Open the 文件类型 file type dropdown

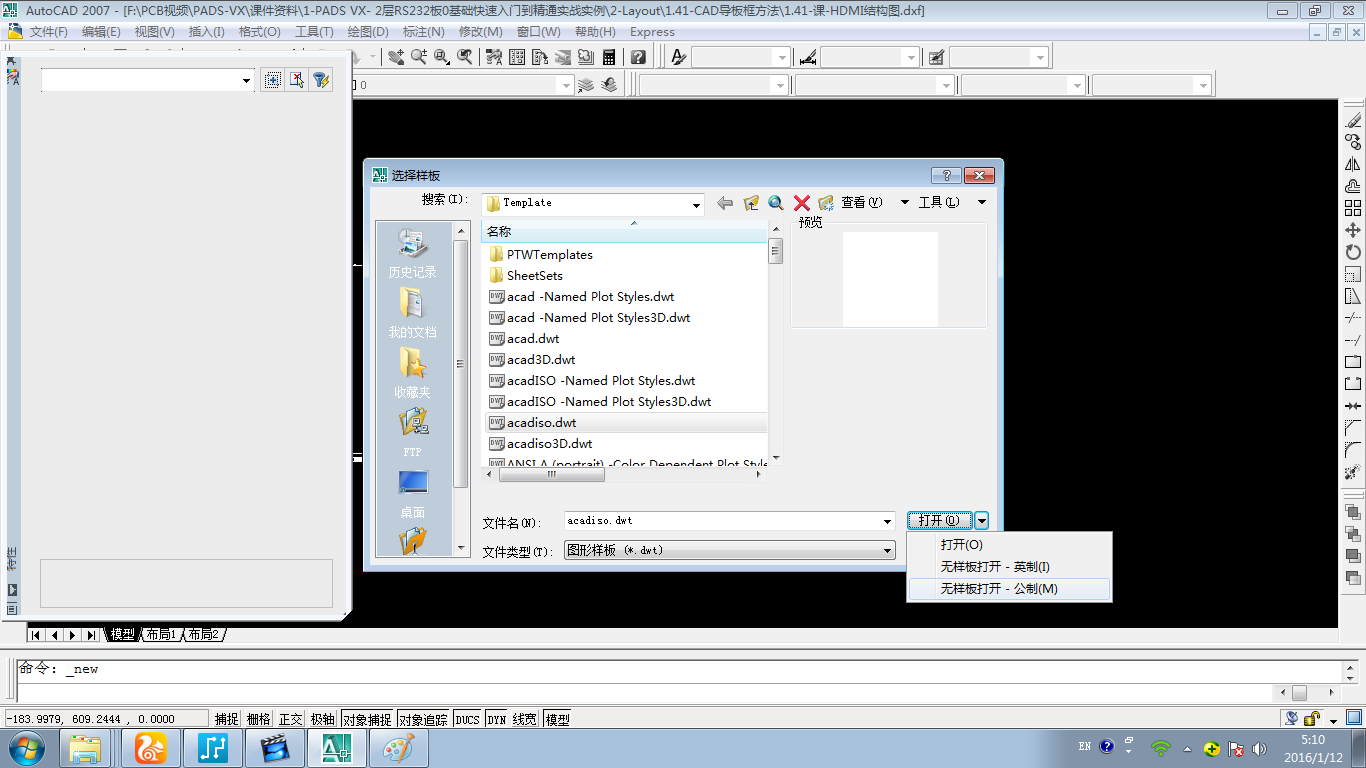[x=887, y=550]
